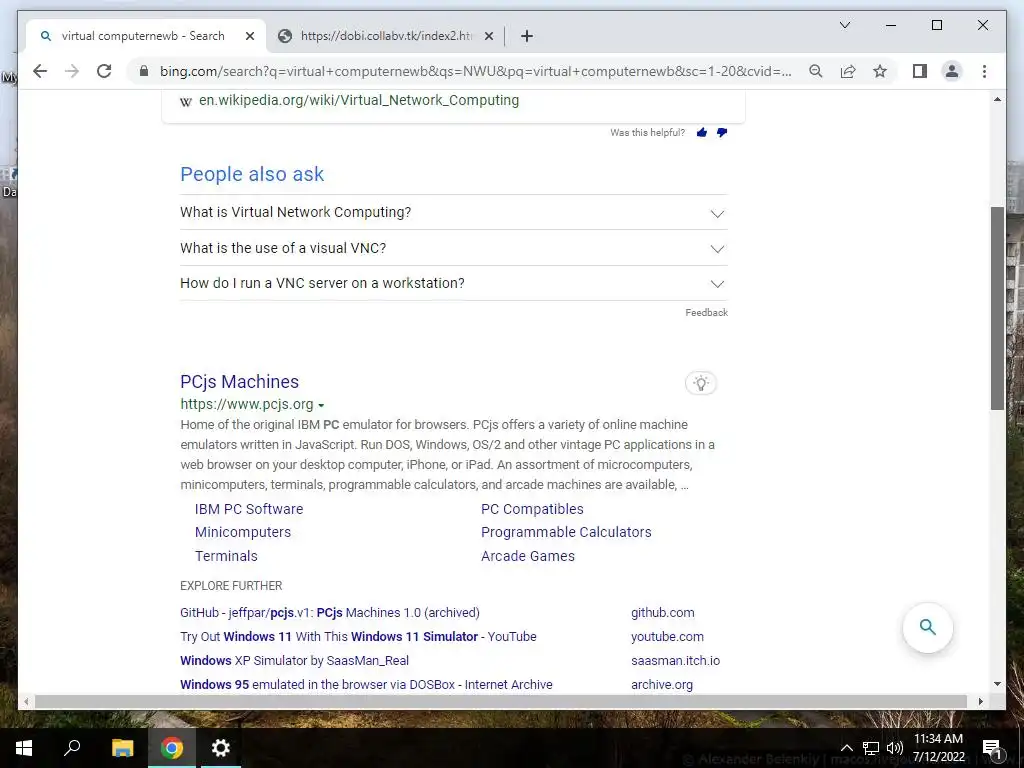Click the address bar URL field
Viewport: 1024px width, 768px height.
click(x=475, y=71)
